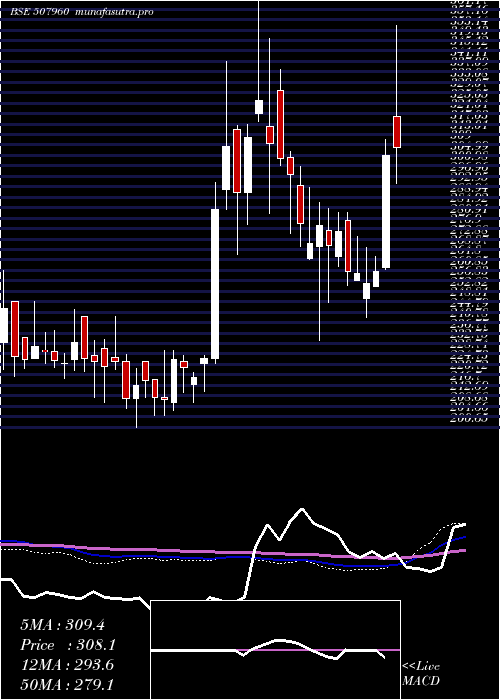Click the 'BSE 507960 munafasutra.pro' chart title

coord(82,12)
